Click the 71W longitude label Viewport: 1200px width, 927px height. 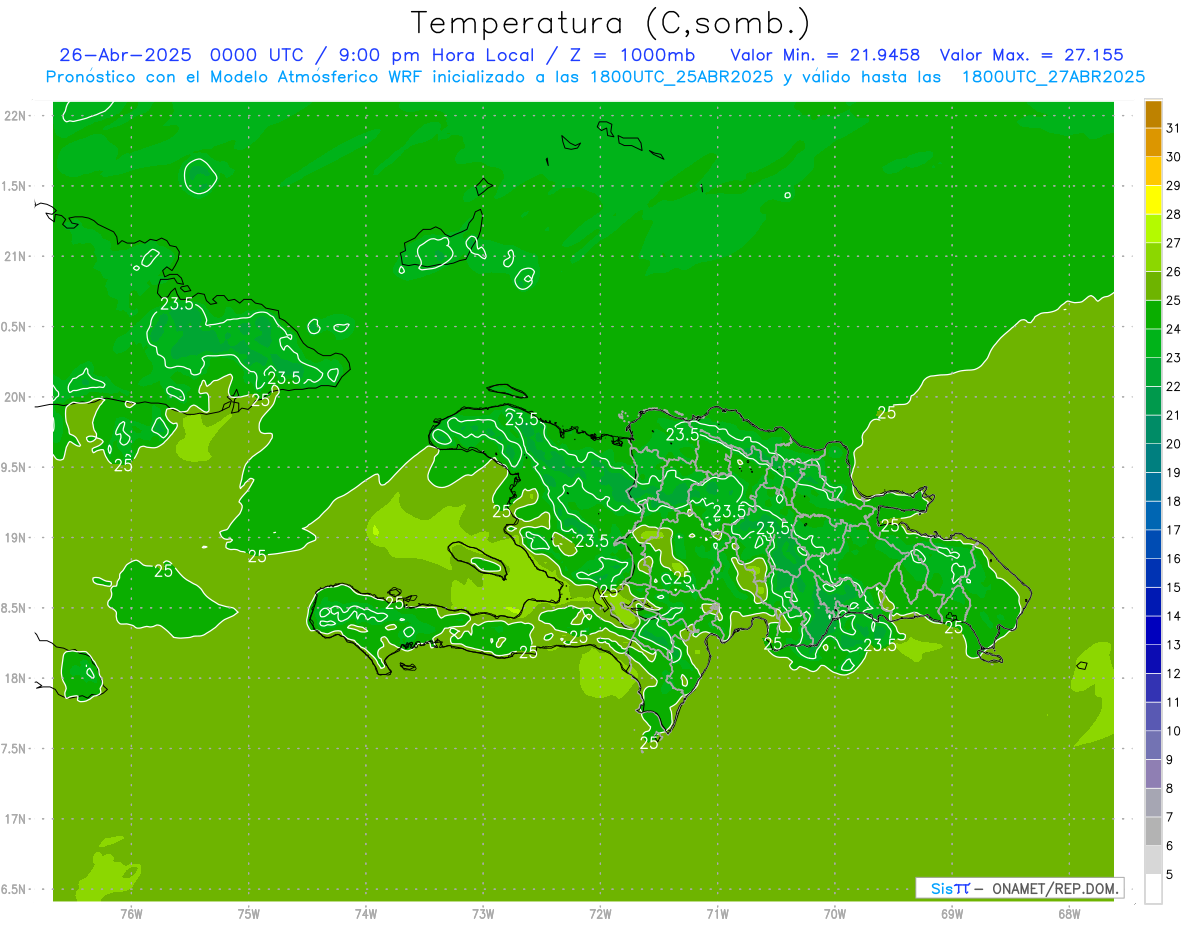(717, 913)
